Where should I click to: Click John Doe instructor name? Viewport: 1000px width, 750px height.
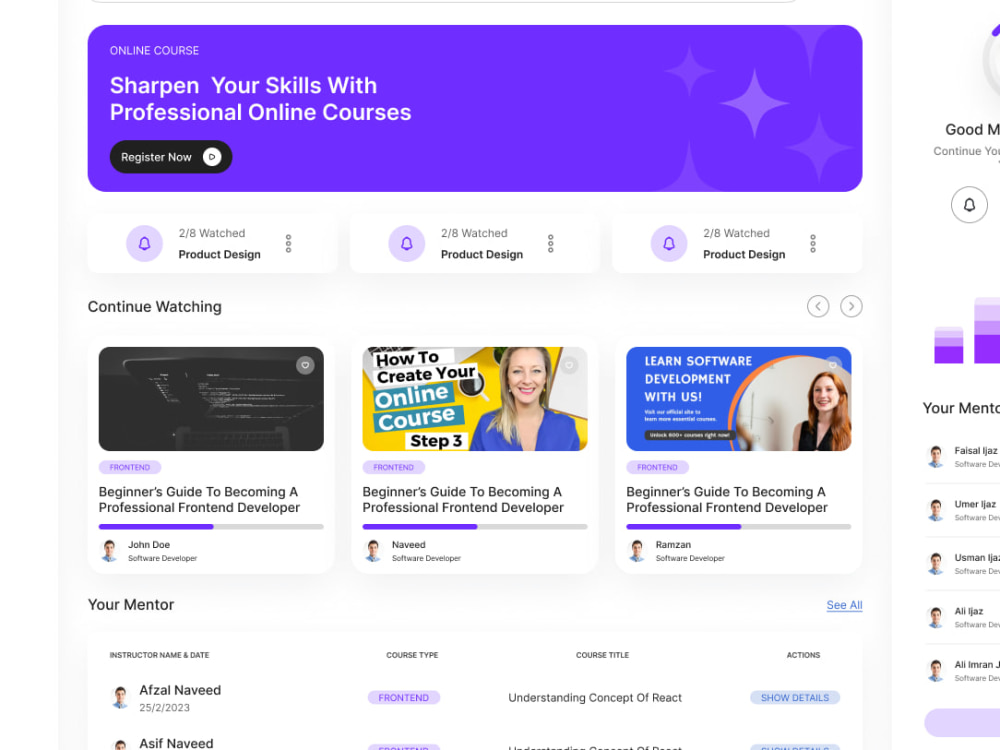(x=149, y=545)
